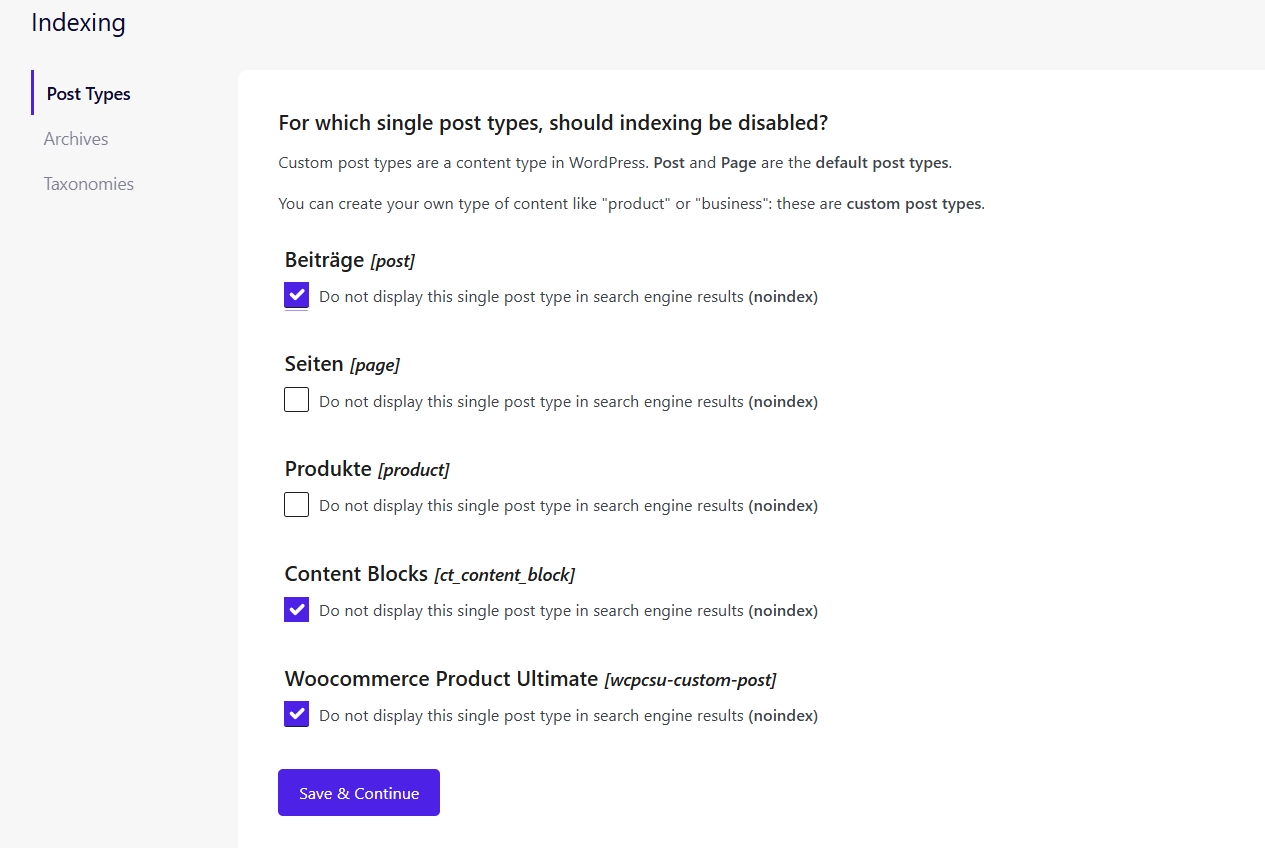1265x848 pixels.
Task: Open the Post Types tab
Action: pos(88,94)
